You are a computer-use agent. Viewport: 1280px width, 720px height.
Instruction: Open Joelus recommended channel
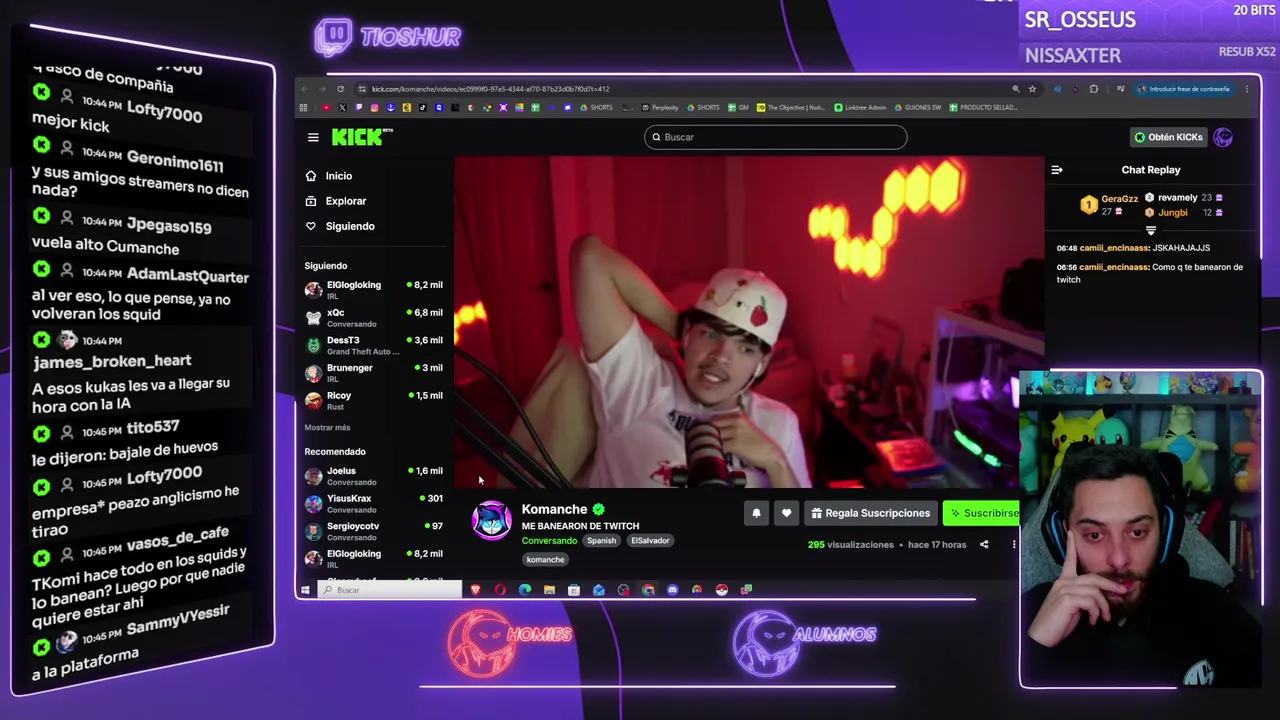pyautogui.click(x=372, y=476)
